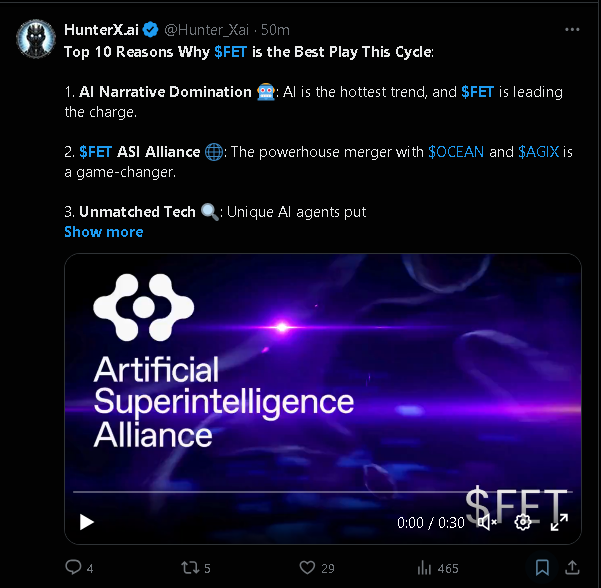Like the post with the heart icon

(307, 567)
